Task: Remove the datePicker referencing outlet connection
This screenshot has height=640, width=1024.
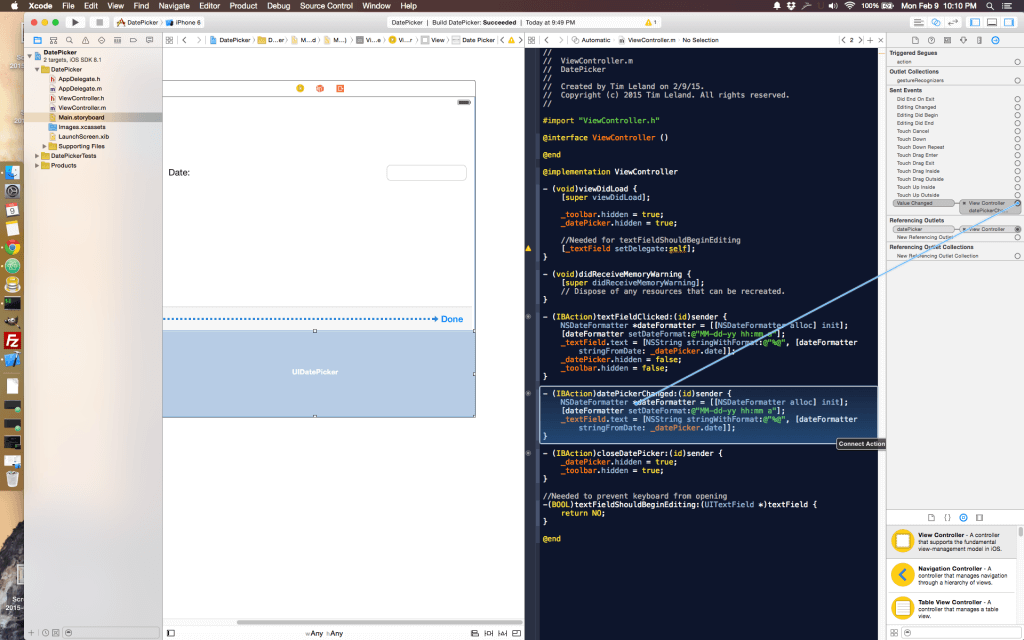Action: [965, 229]
